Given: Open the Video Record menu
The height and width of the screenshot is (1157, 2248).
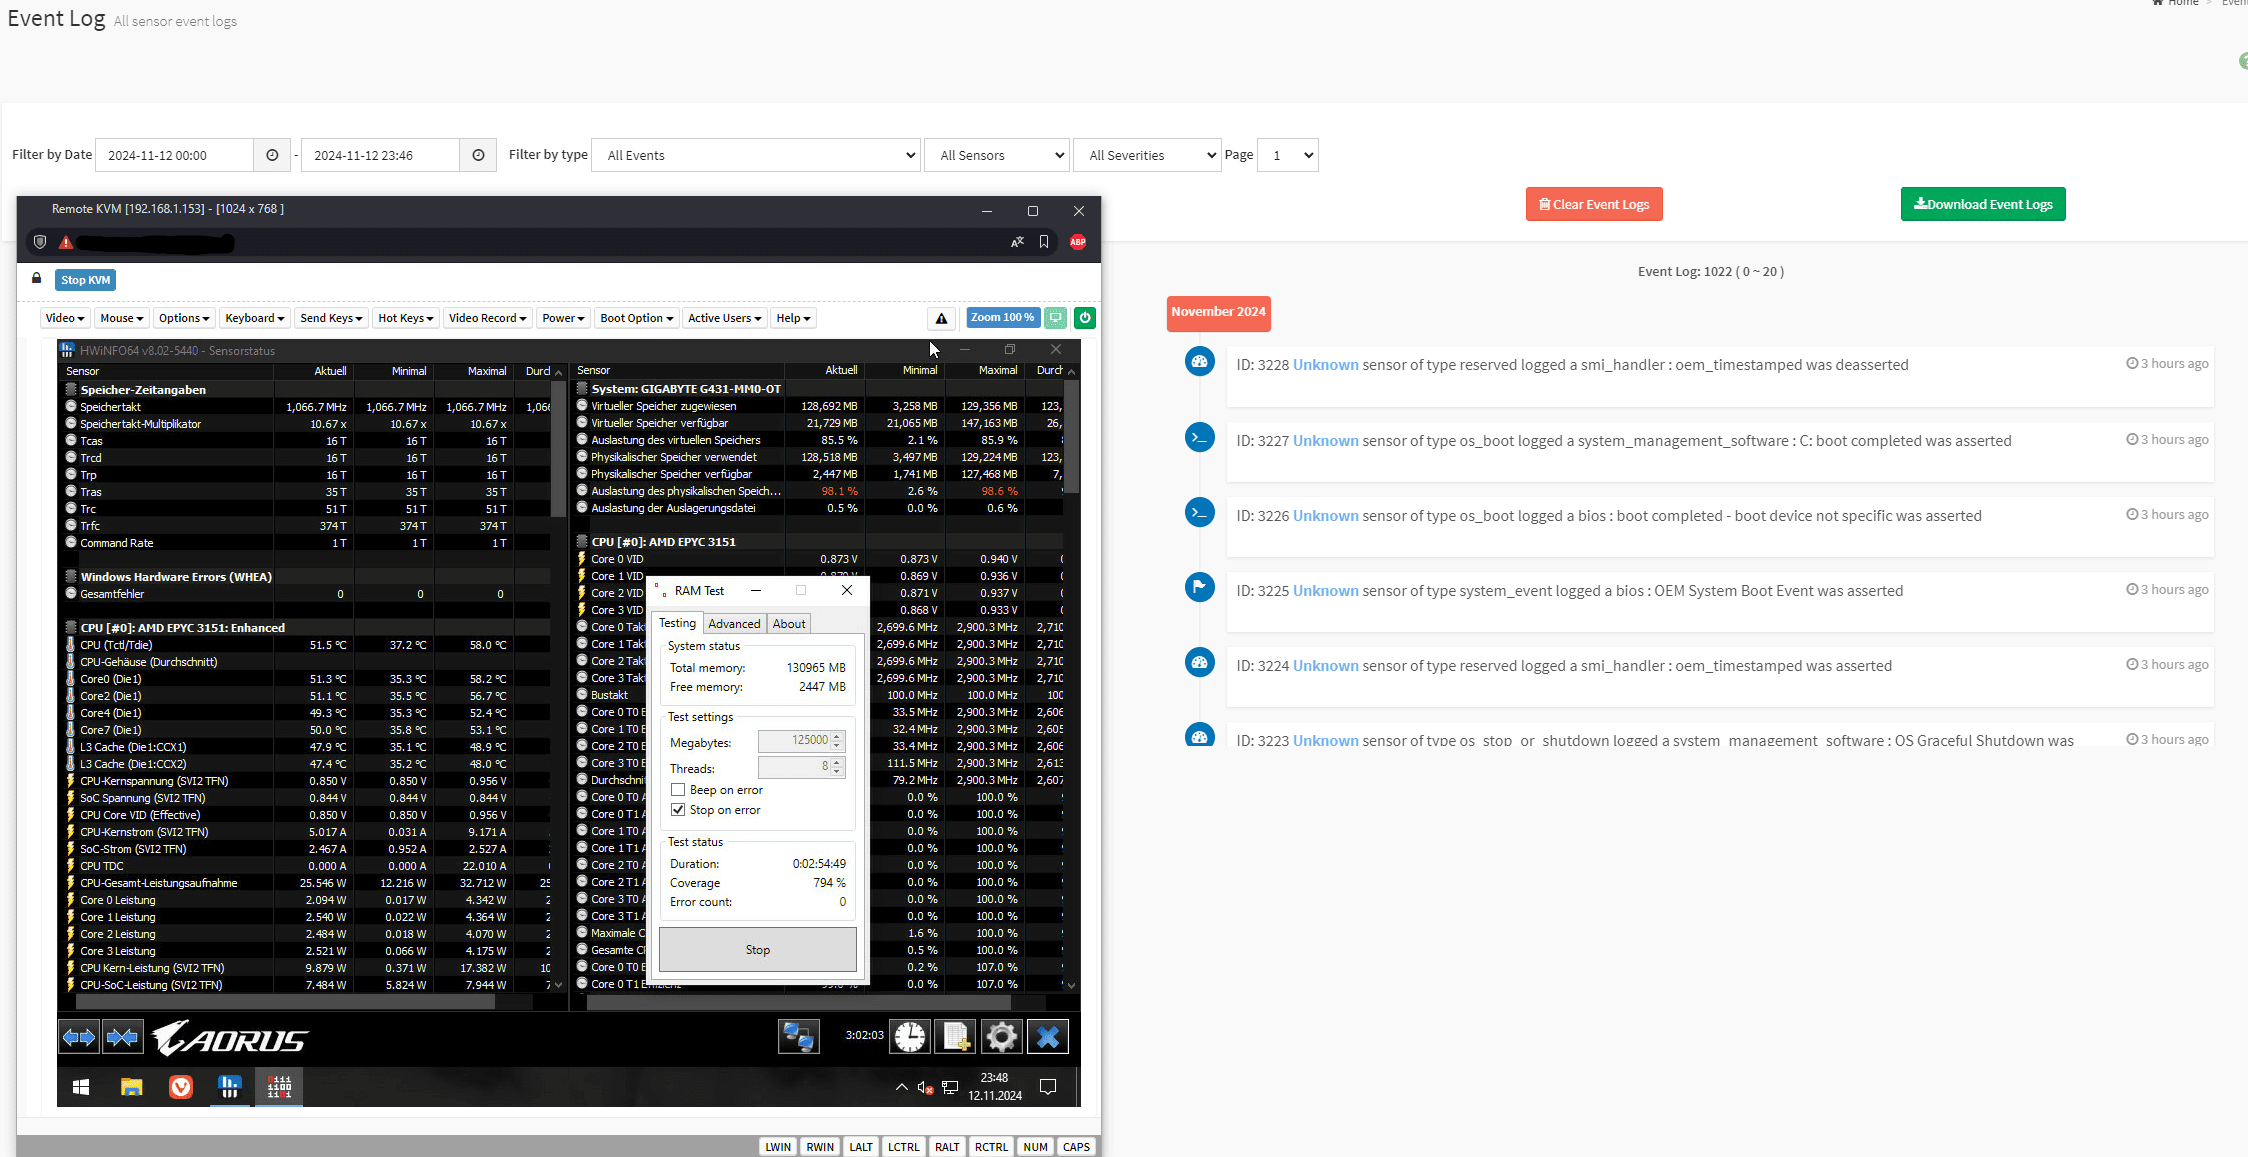Looking at the screenshot, I should pyautogui.click(x=487, y=318).
